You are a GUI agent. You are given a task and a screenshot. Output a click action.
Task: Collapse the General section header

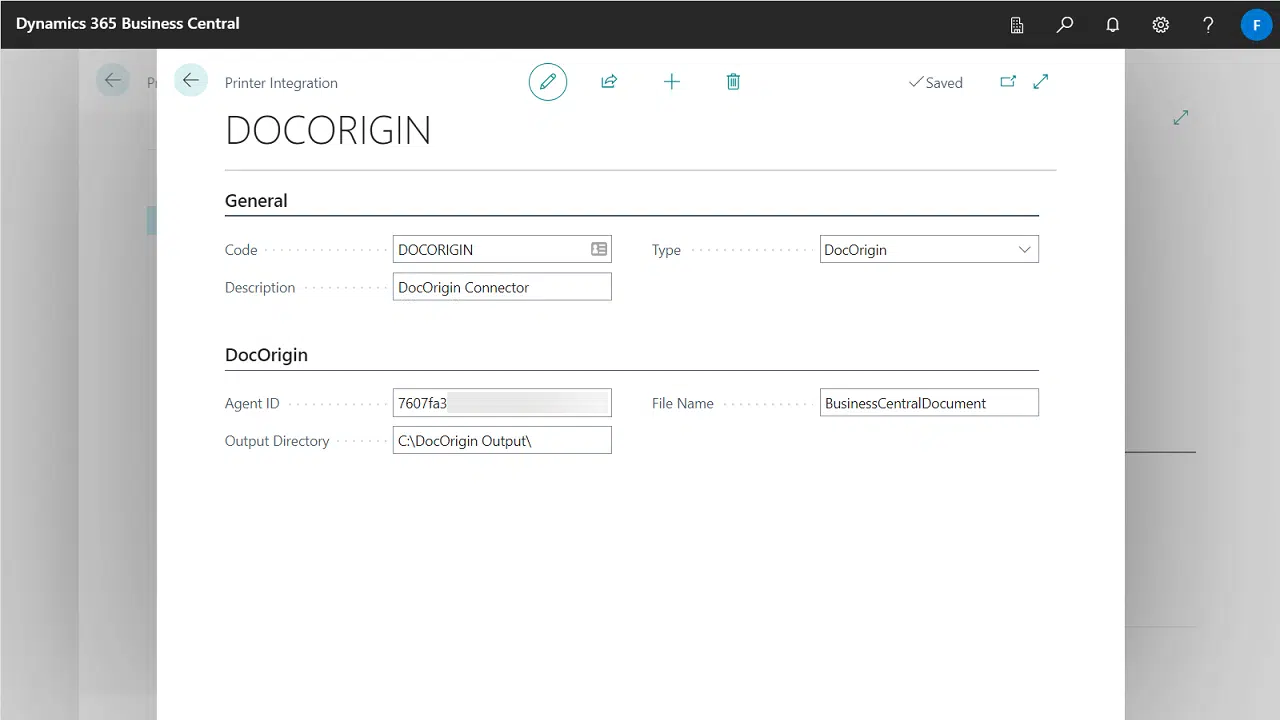256,200
